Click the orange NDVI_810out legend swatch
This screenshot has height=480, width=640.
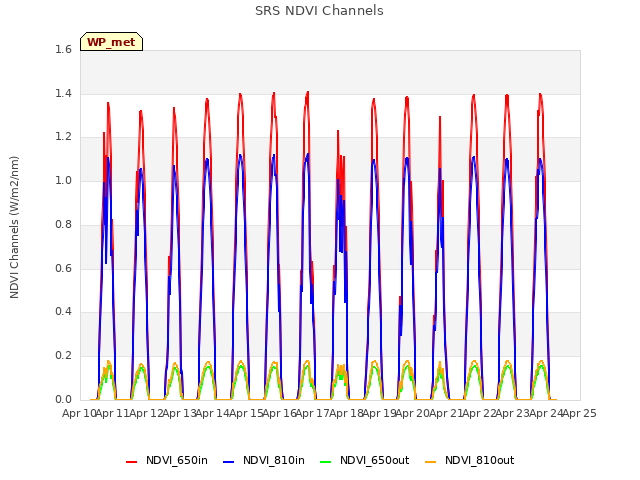click(x=431, y=462)
